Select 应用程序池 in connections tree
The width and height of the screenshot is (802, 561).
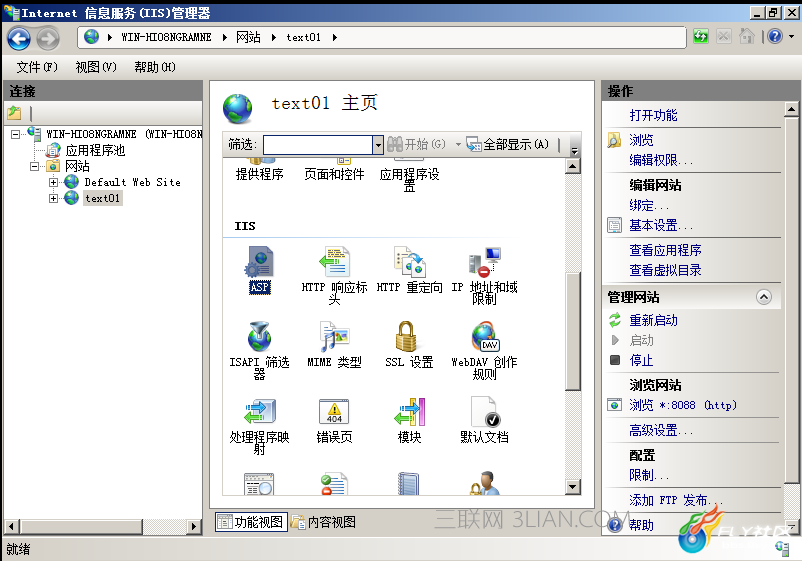(95, 150)
